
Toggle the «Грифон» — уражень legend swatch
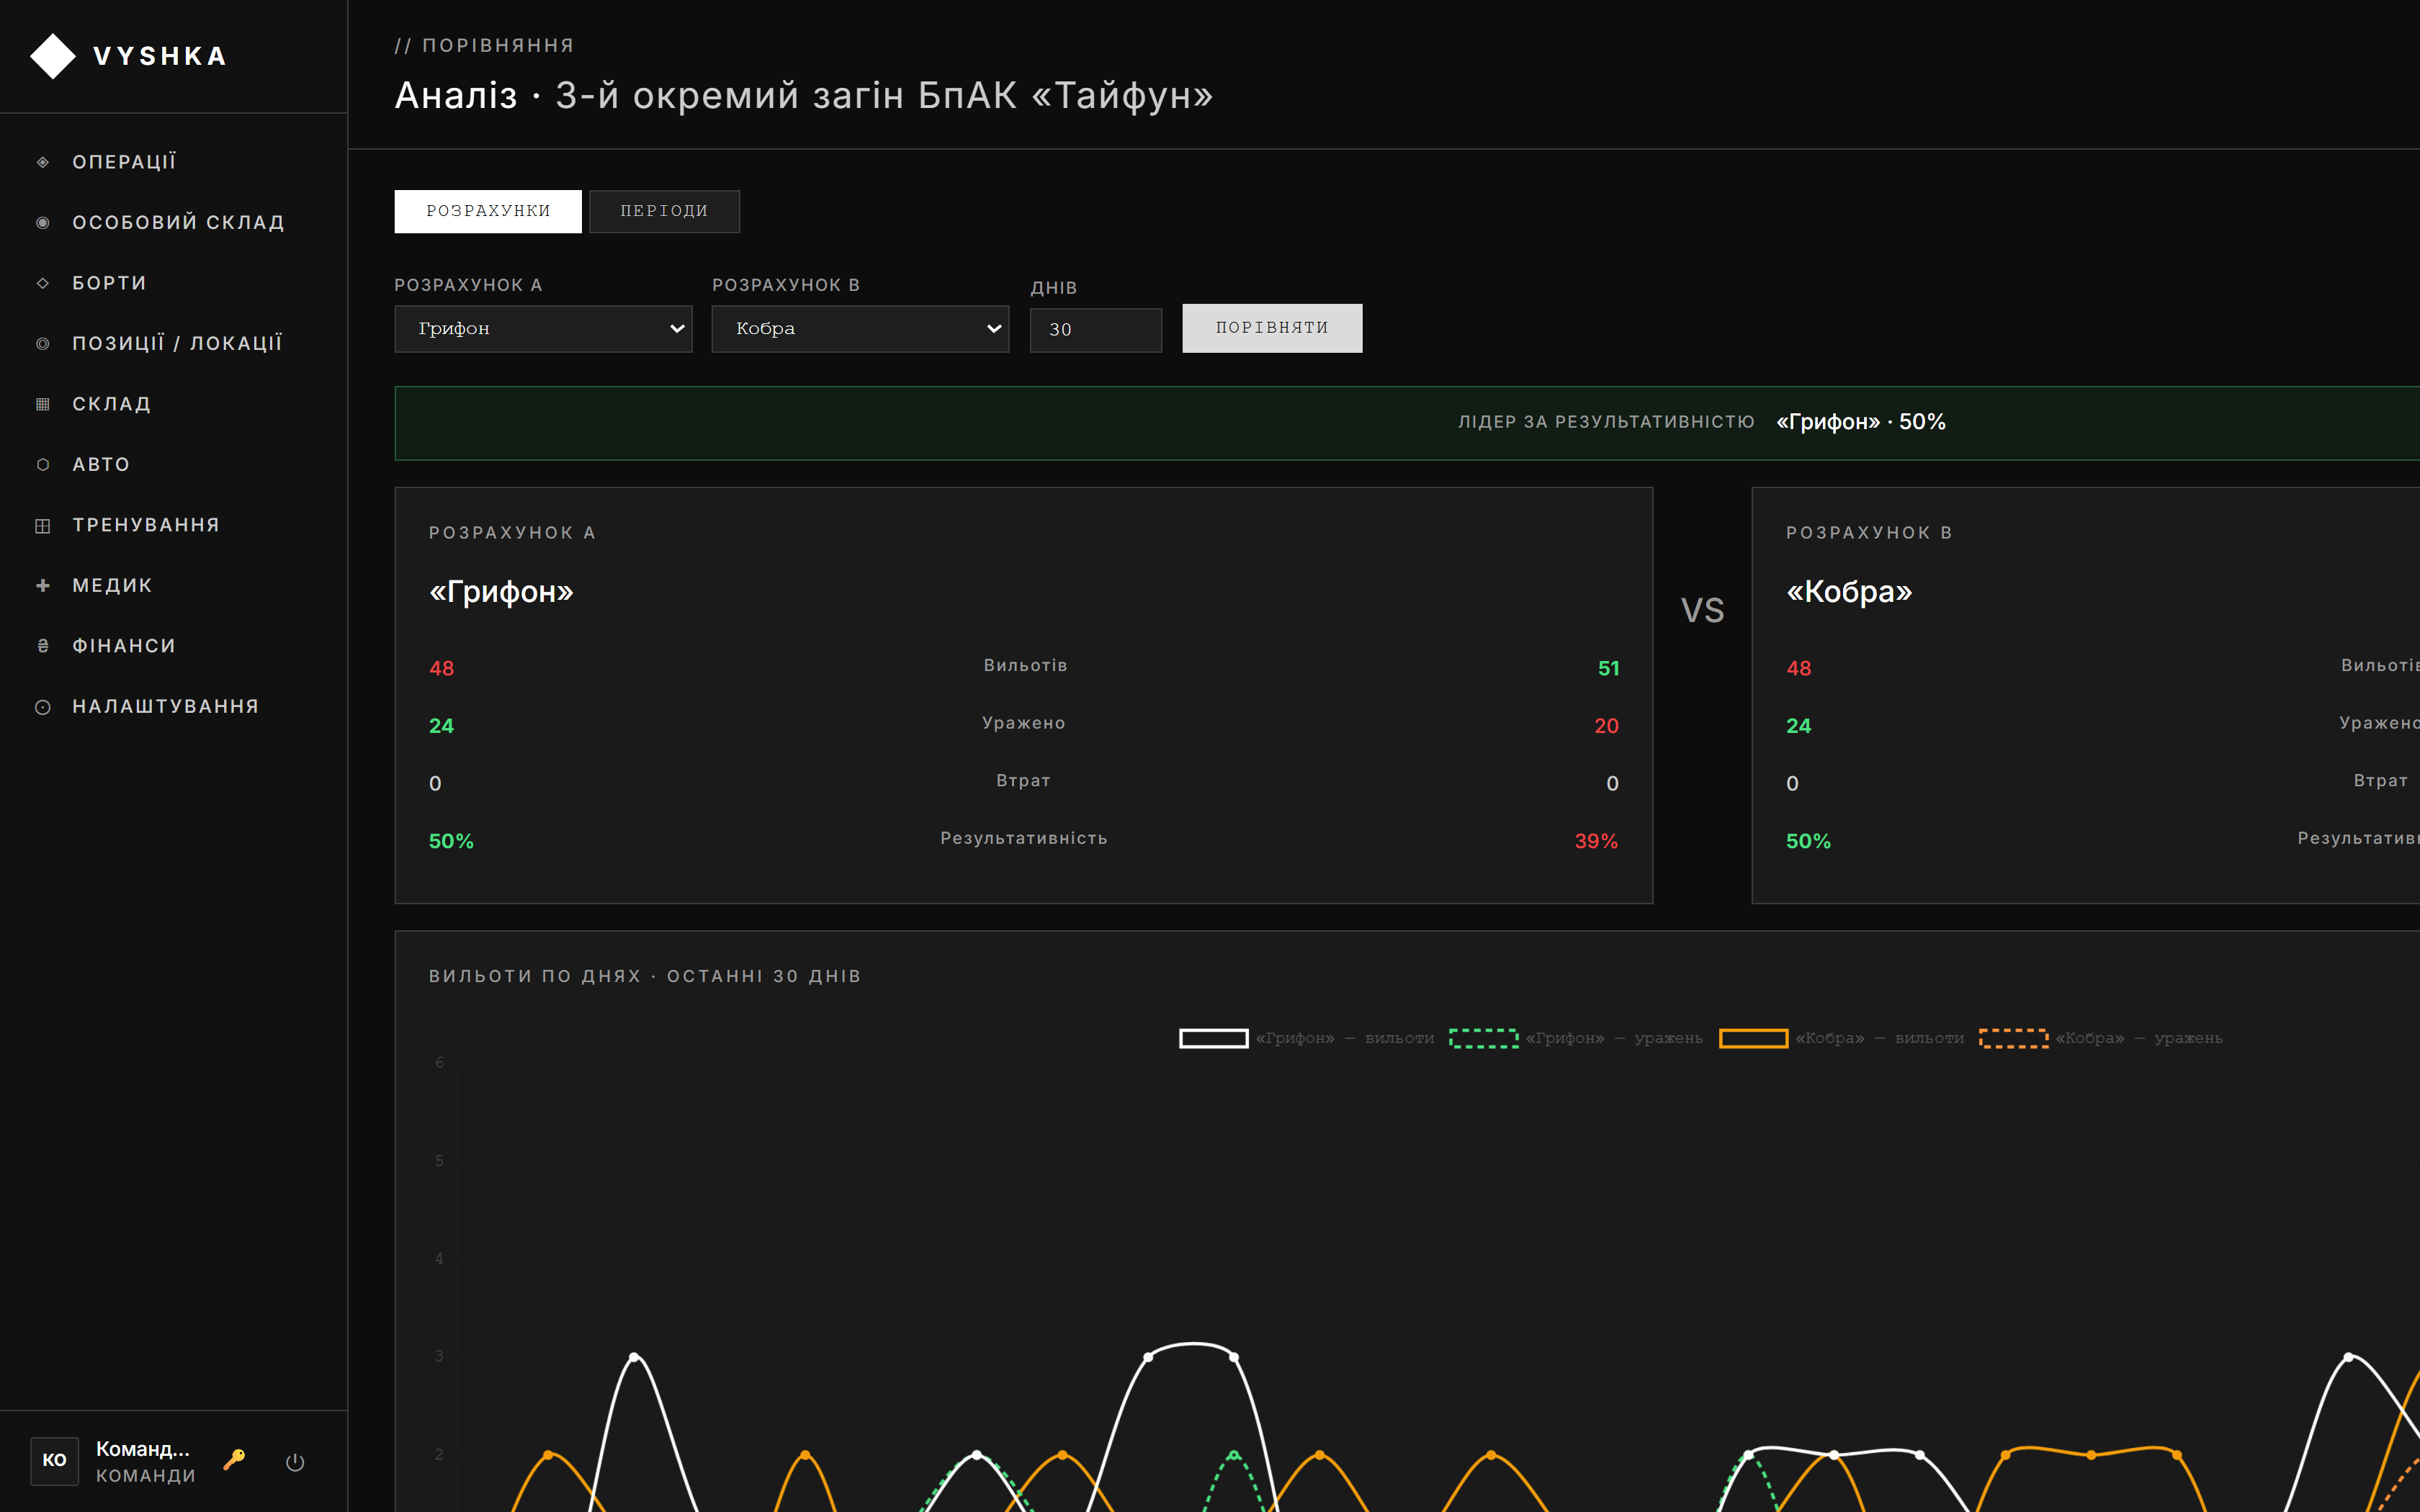pyautogui.click(x=1484, y=1039)
